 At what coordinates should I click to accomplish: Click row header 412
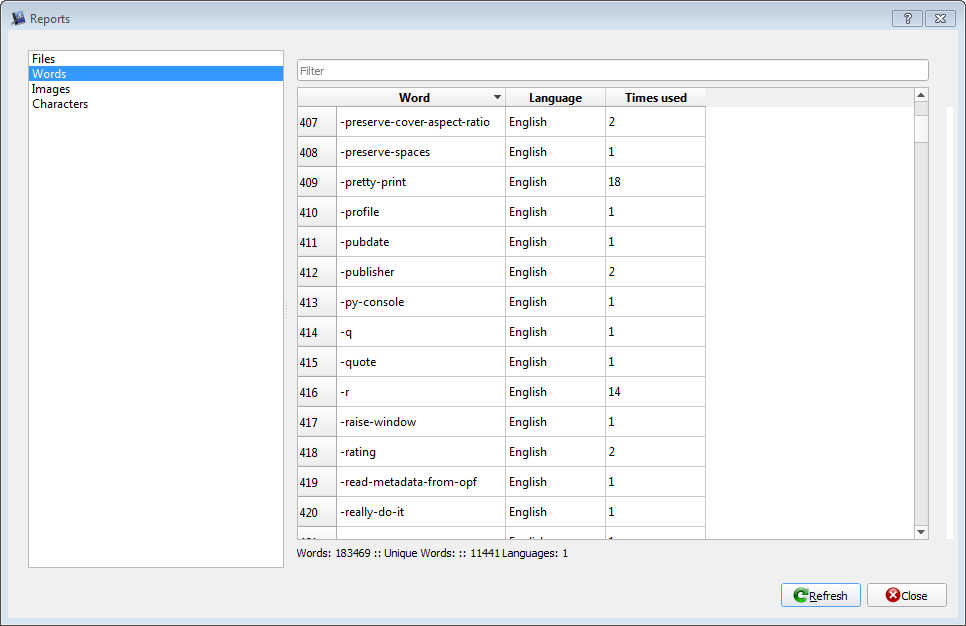[317, 272]
